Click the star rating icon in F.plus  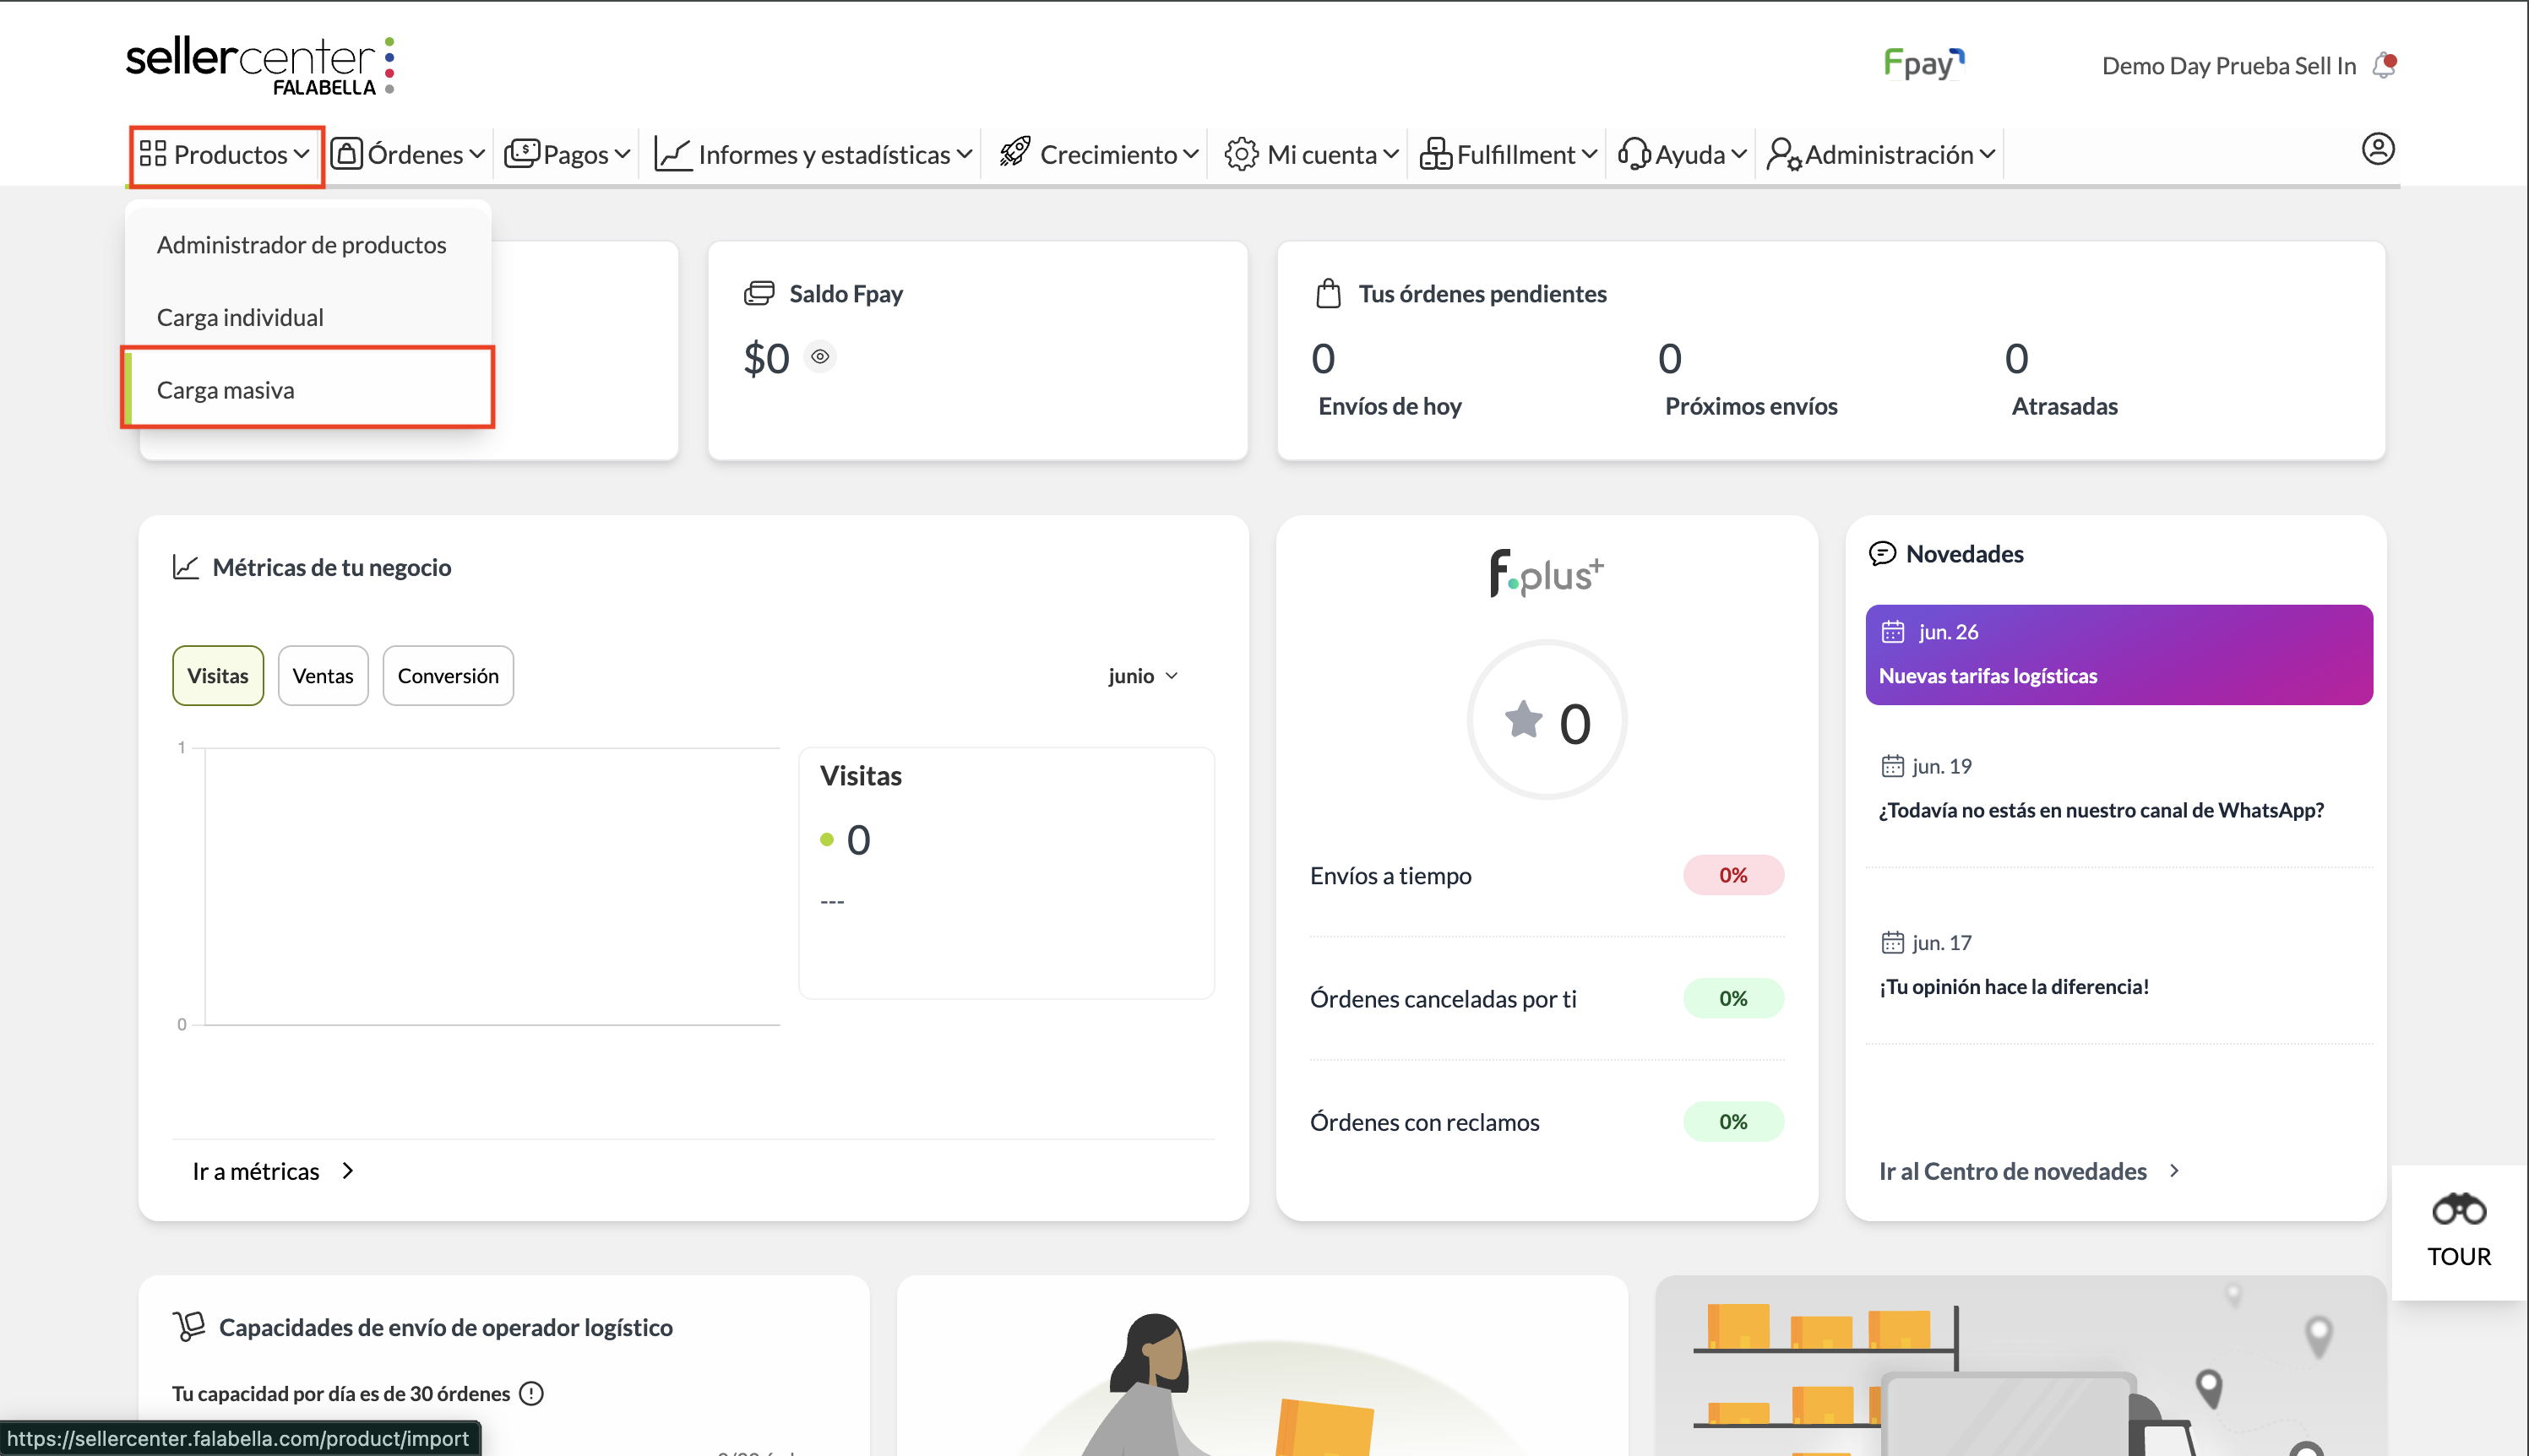(x=1523, y=719)
